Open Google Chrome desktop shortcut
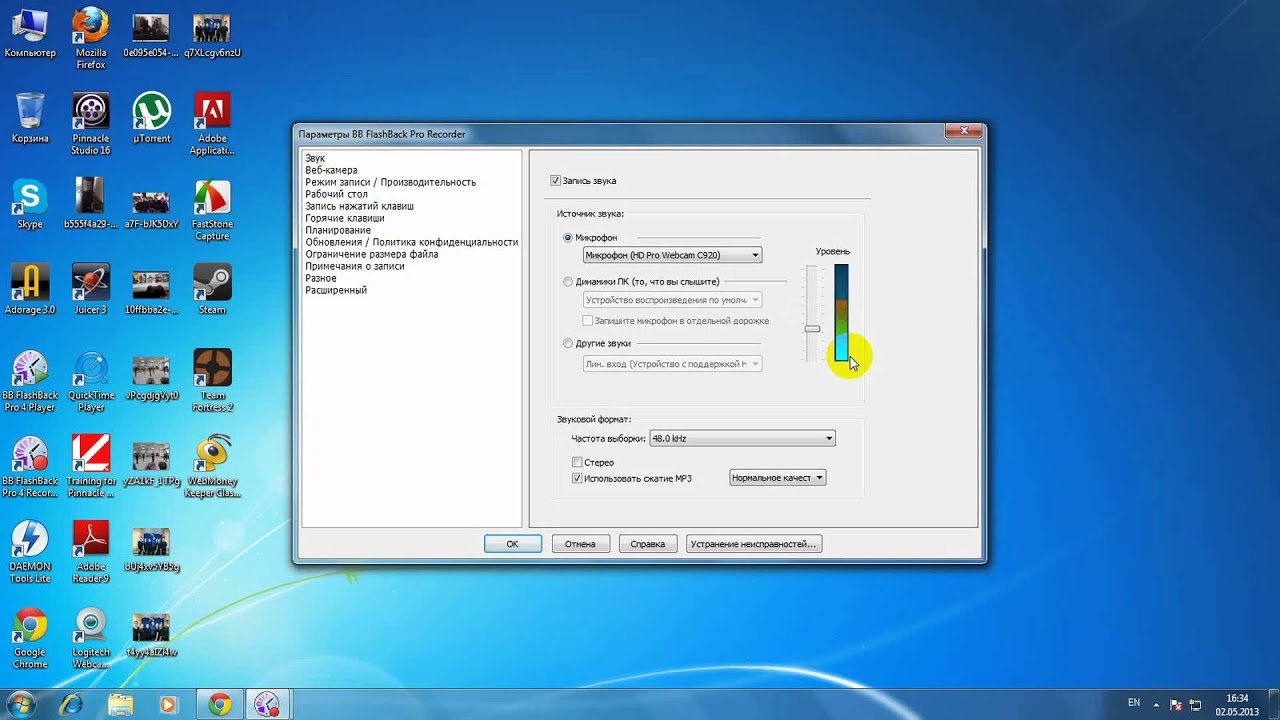This screenshot has height=720, width=1280. pos(30,639)
